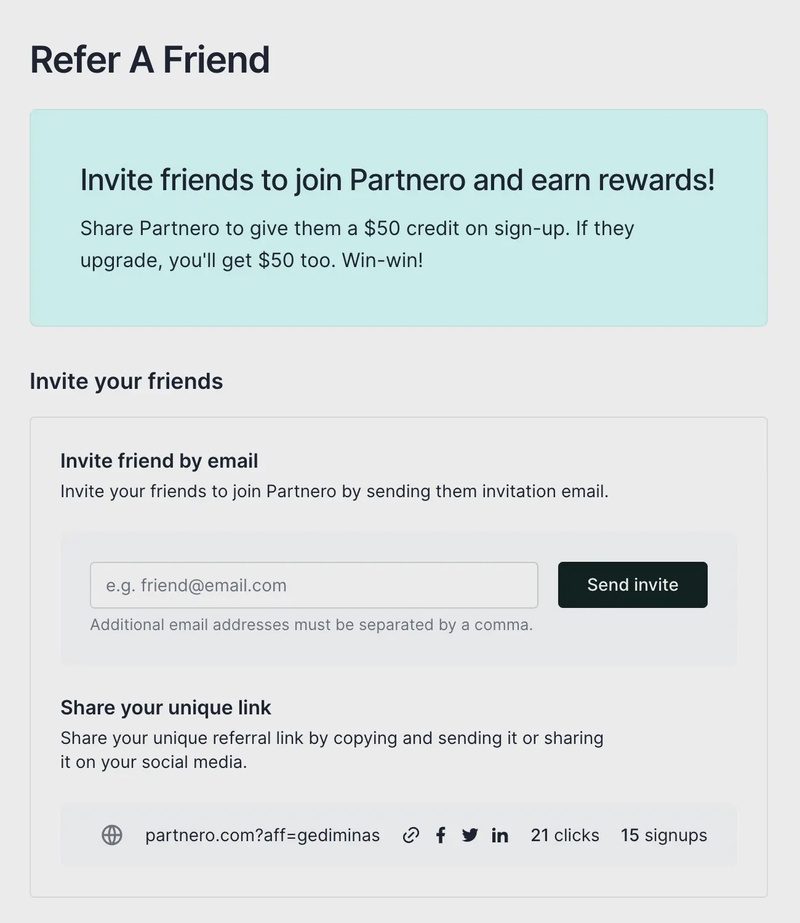Click the Invite your friends section heading
The width and height of the screenshot is (800, 923).
coord(125,381)
